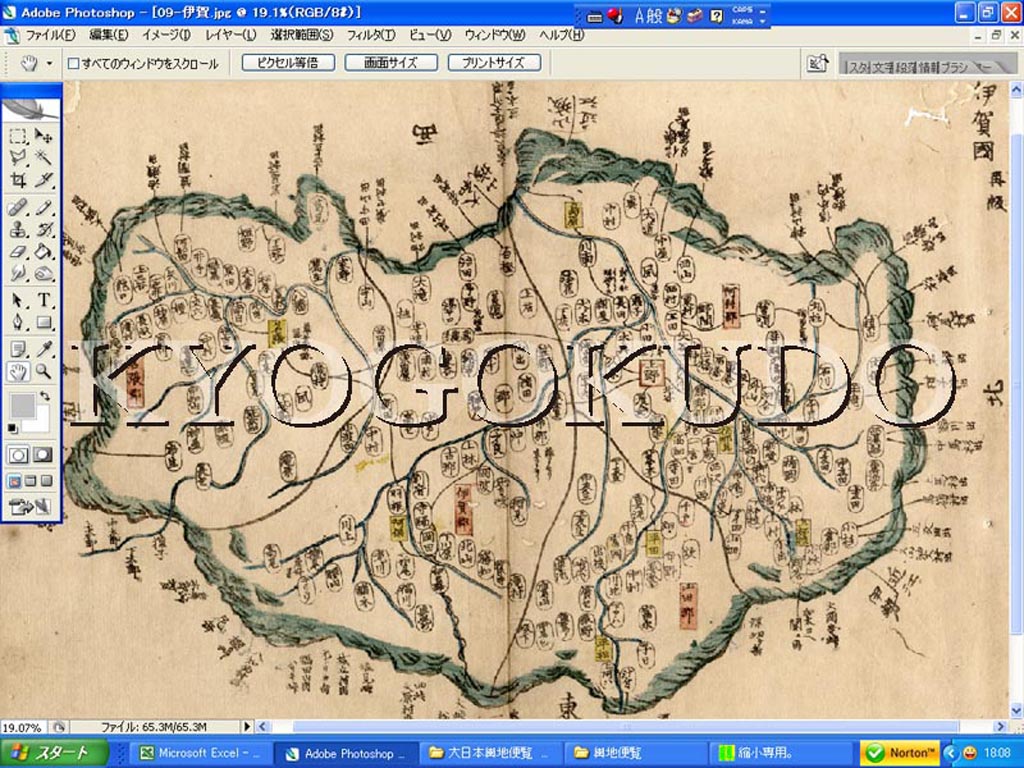Select the Polygonal Lasso tool

[18, 157]
